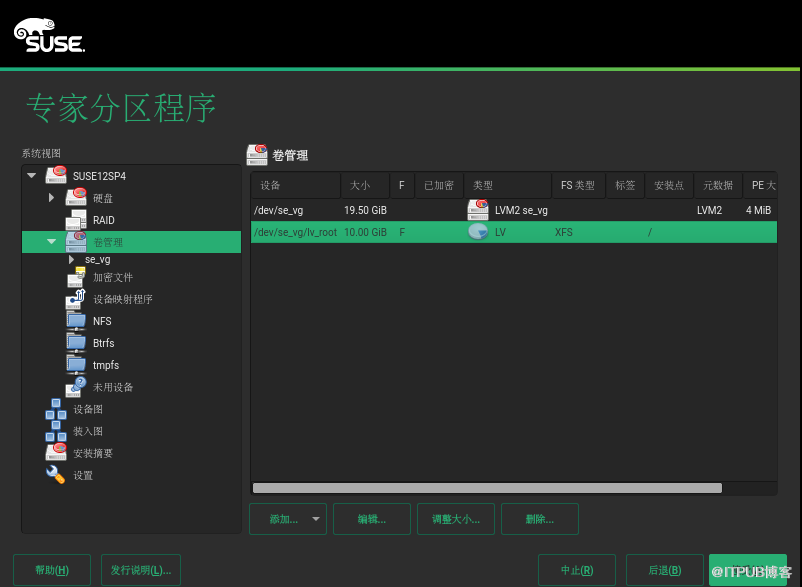Image resolution: width=802 pixels, height=587 pixels.
Task: Sort table by 安装点 column header
Action: (669, 185)
